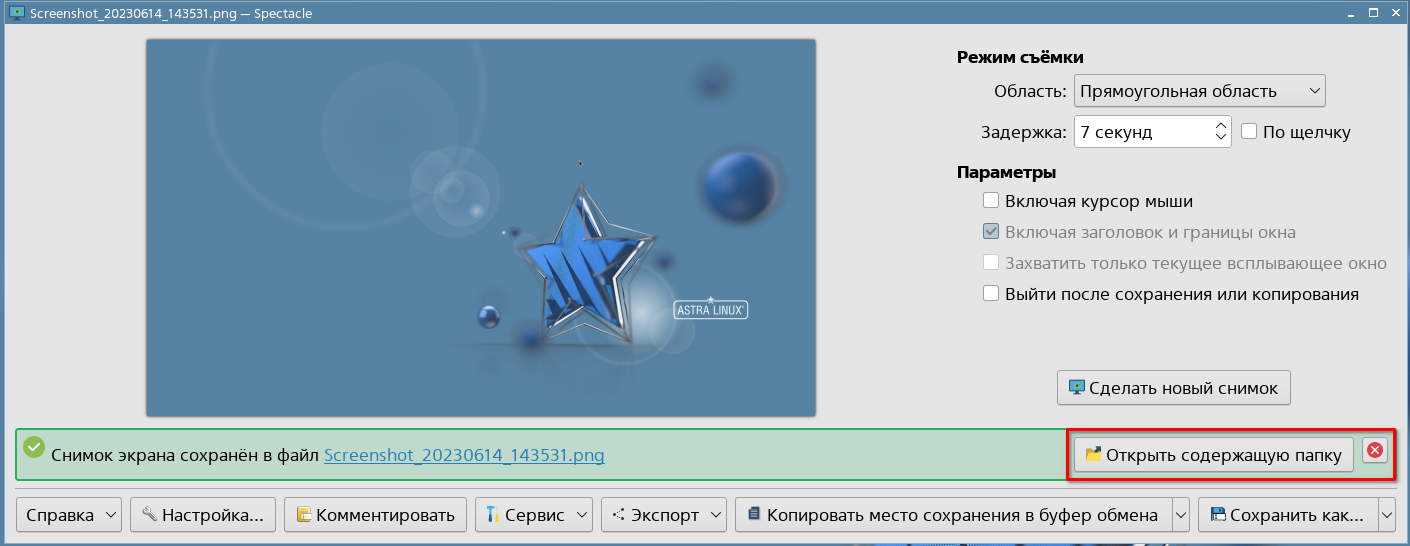Click the monitor icon on new-snapshot button
1410x546 pixels.
1077,388
